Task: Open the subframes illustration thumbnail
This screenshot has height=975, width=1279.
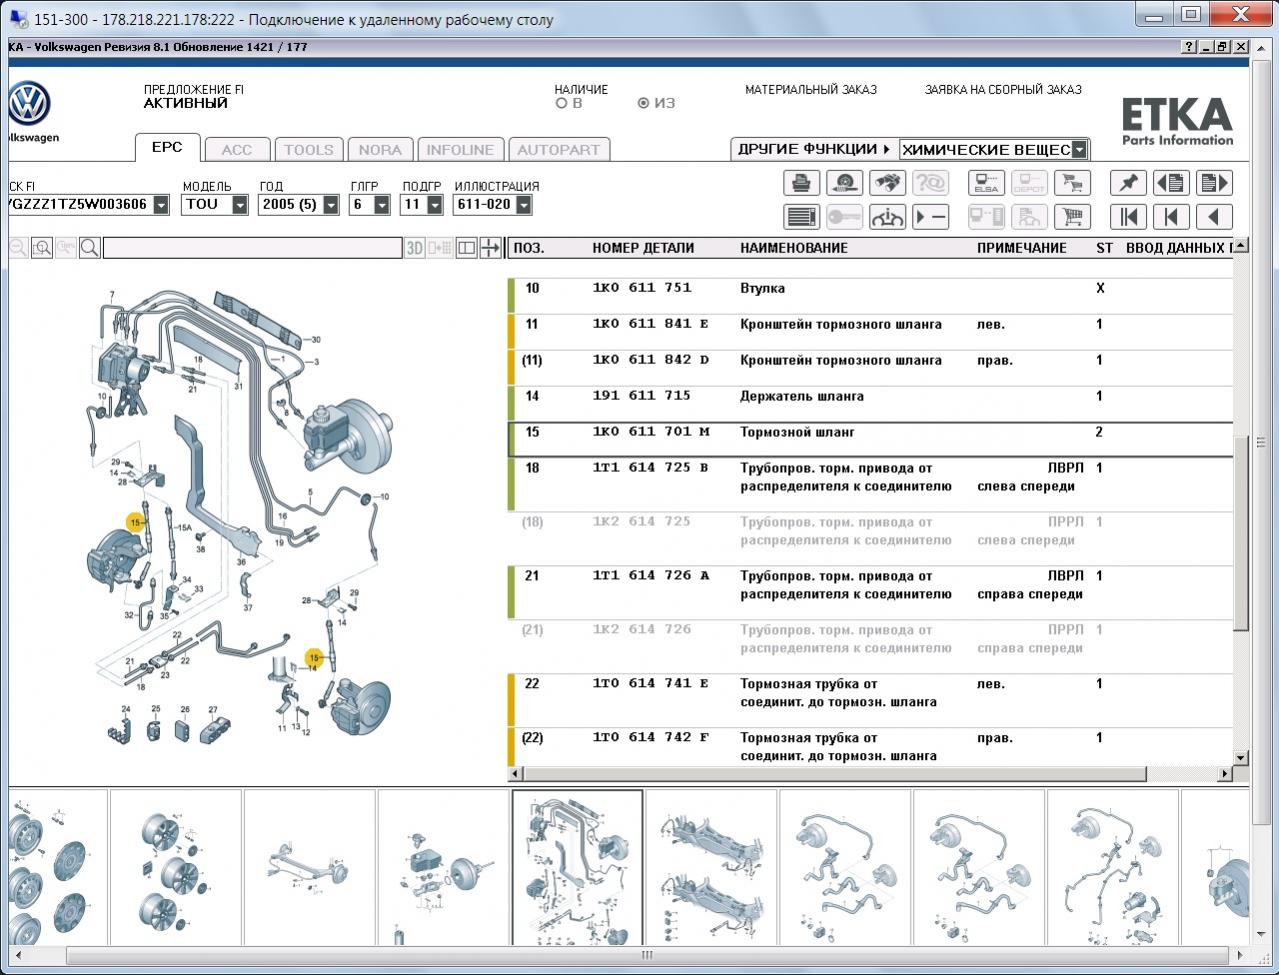Action: (712, 867)
